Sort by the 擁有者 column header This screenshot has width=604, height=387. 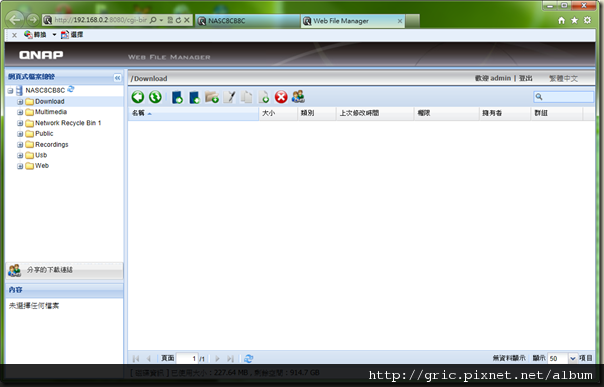pyautogui.click(x=505, y=113)
